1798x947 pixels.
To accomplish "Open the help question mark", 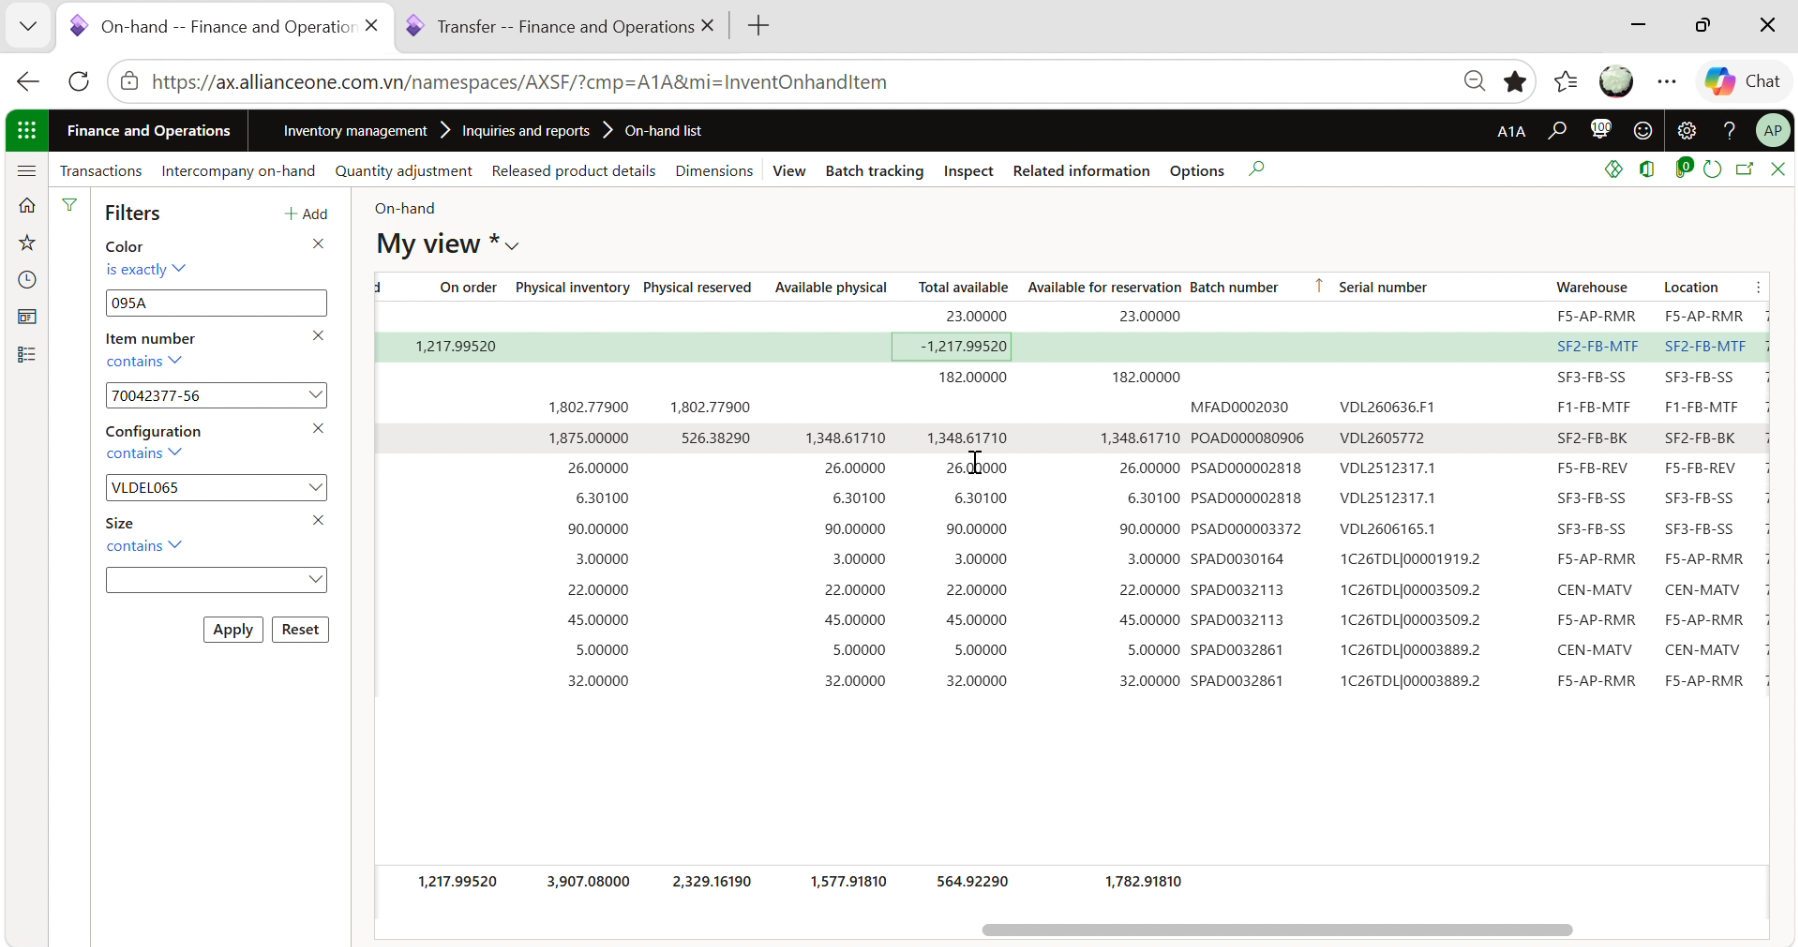I will pyautogui.click(x=1730, y=131).
